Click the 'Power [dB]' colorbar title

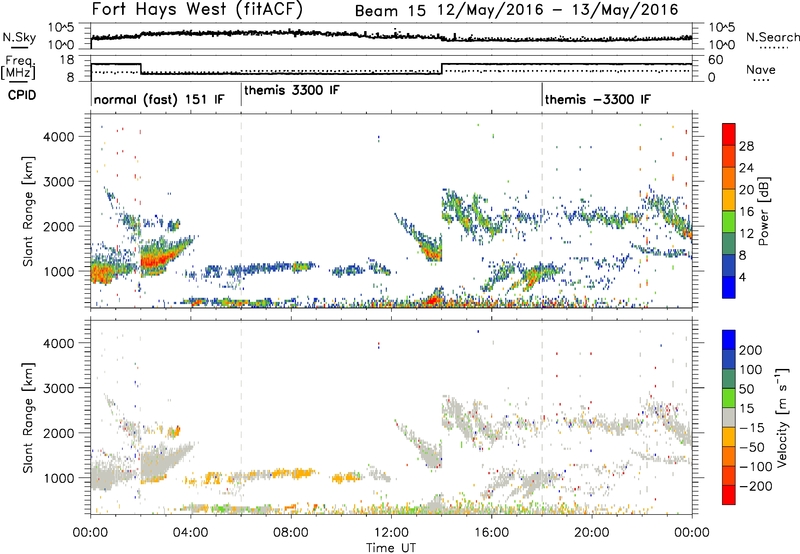[763, 211]
